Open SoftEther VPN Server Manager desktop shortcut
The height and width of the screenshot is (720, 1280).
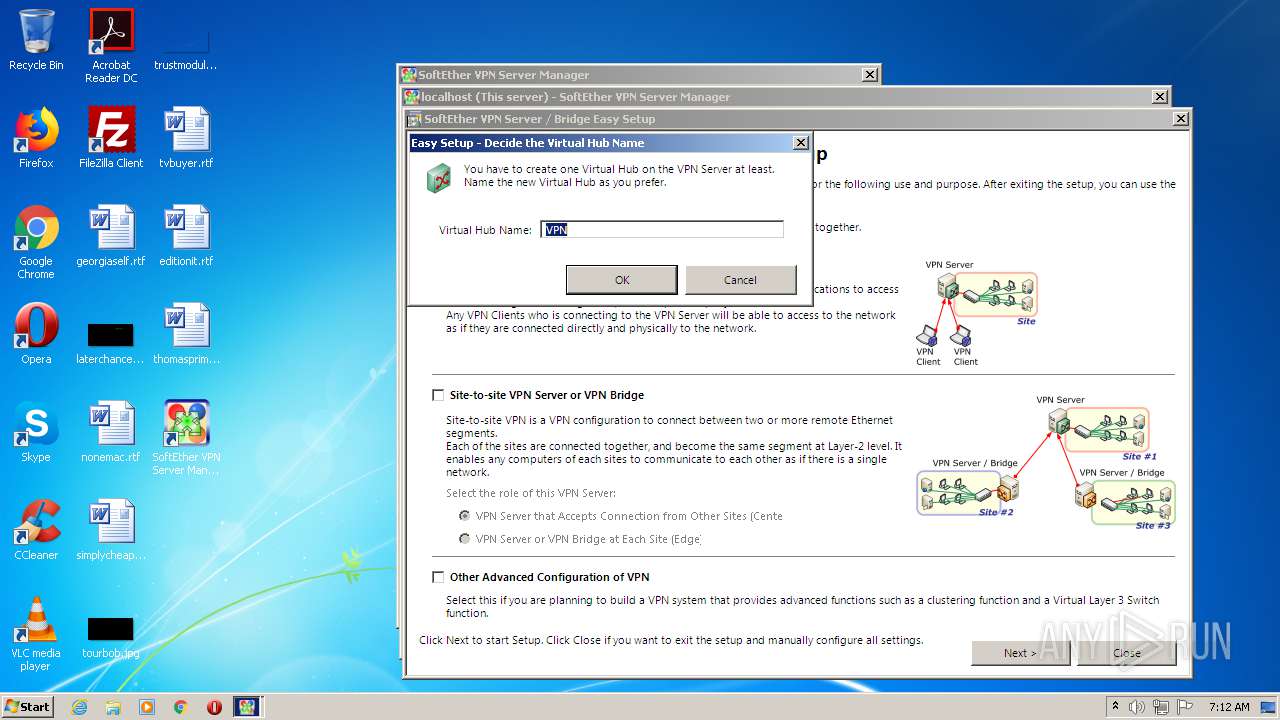(x=186, y=438)
